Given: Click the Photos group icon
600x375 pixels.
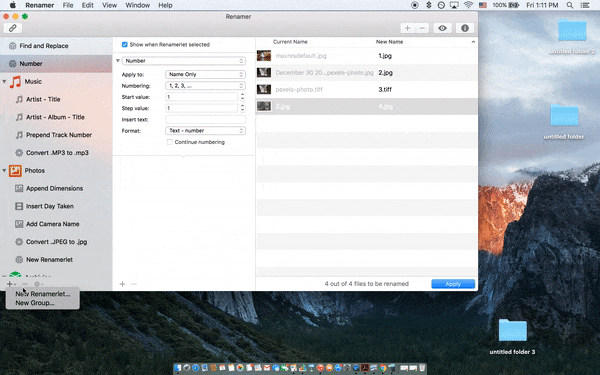Looking at the screenshot, I should (15, 171).
